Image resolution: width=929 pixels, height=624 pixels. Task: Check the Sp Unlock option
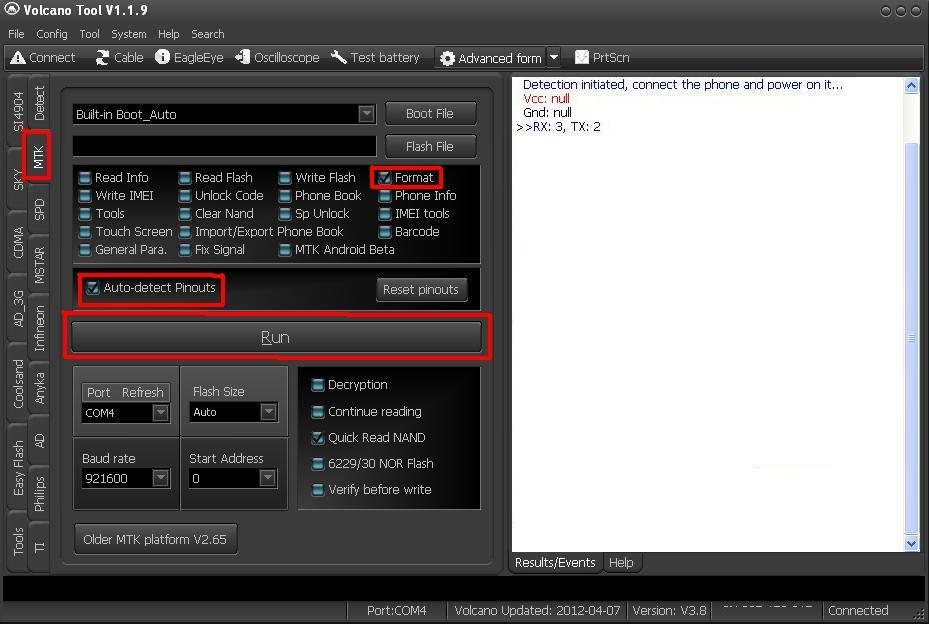286,214
